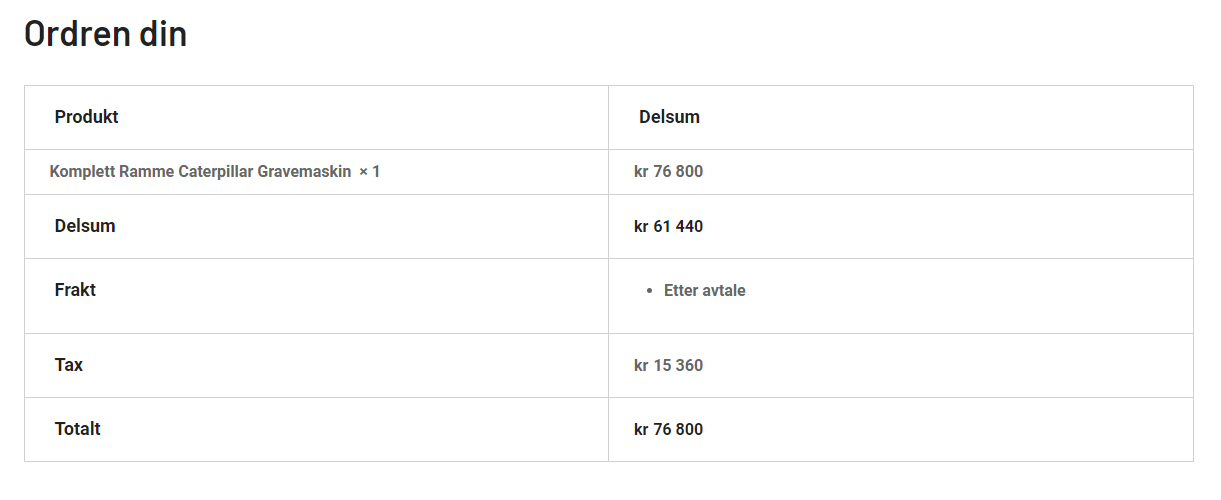Viewport: 1221px width, 500px height.
Task: Click the subtotal amount kr 61 440
Action: (668, 227)
